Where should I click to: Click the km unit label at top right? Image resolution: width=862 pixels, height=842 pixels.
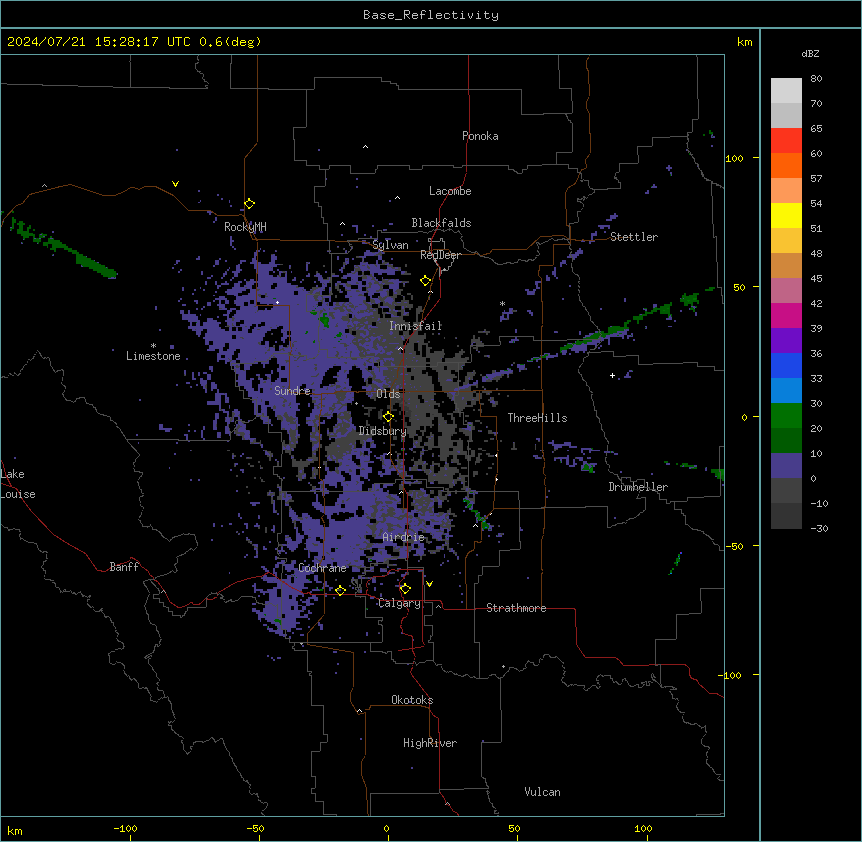(745, 42)
